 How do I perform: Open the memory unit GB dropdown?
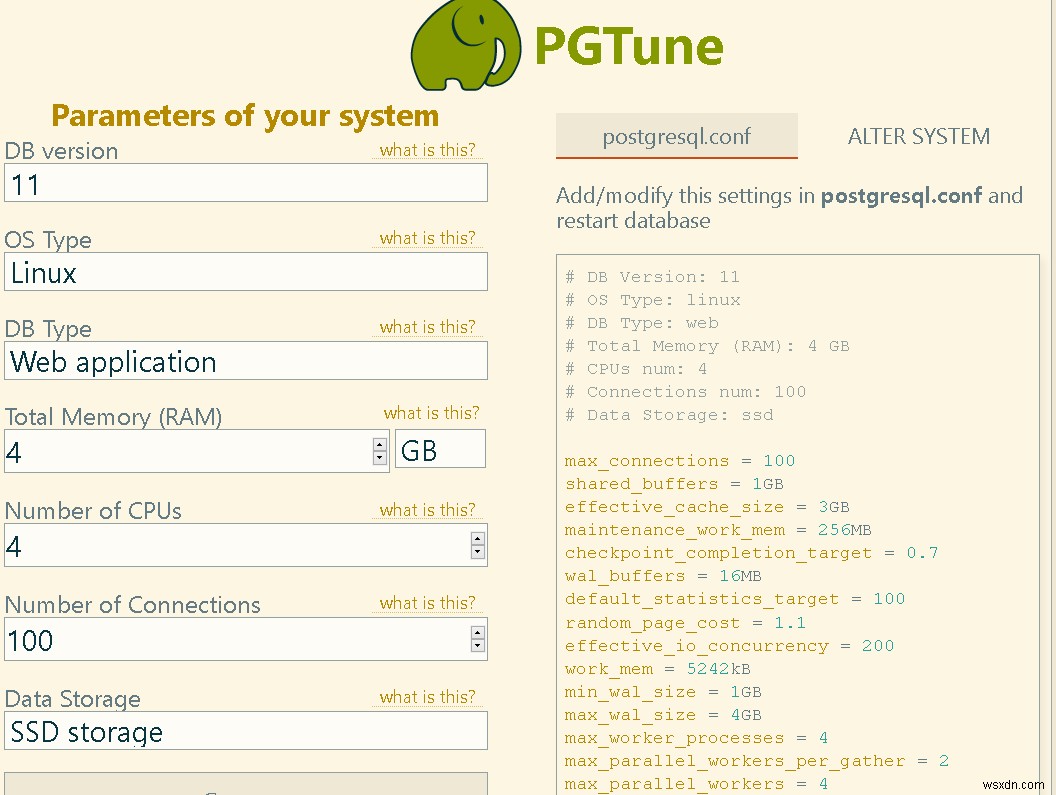coord(440,449)
